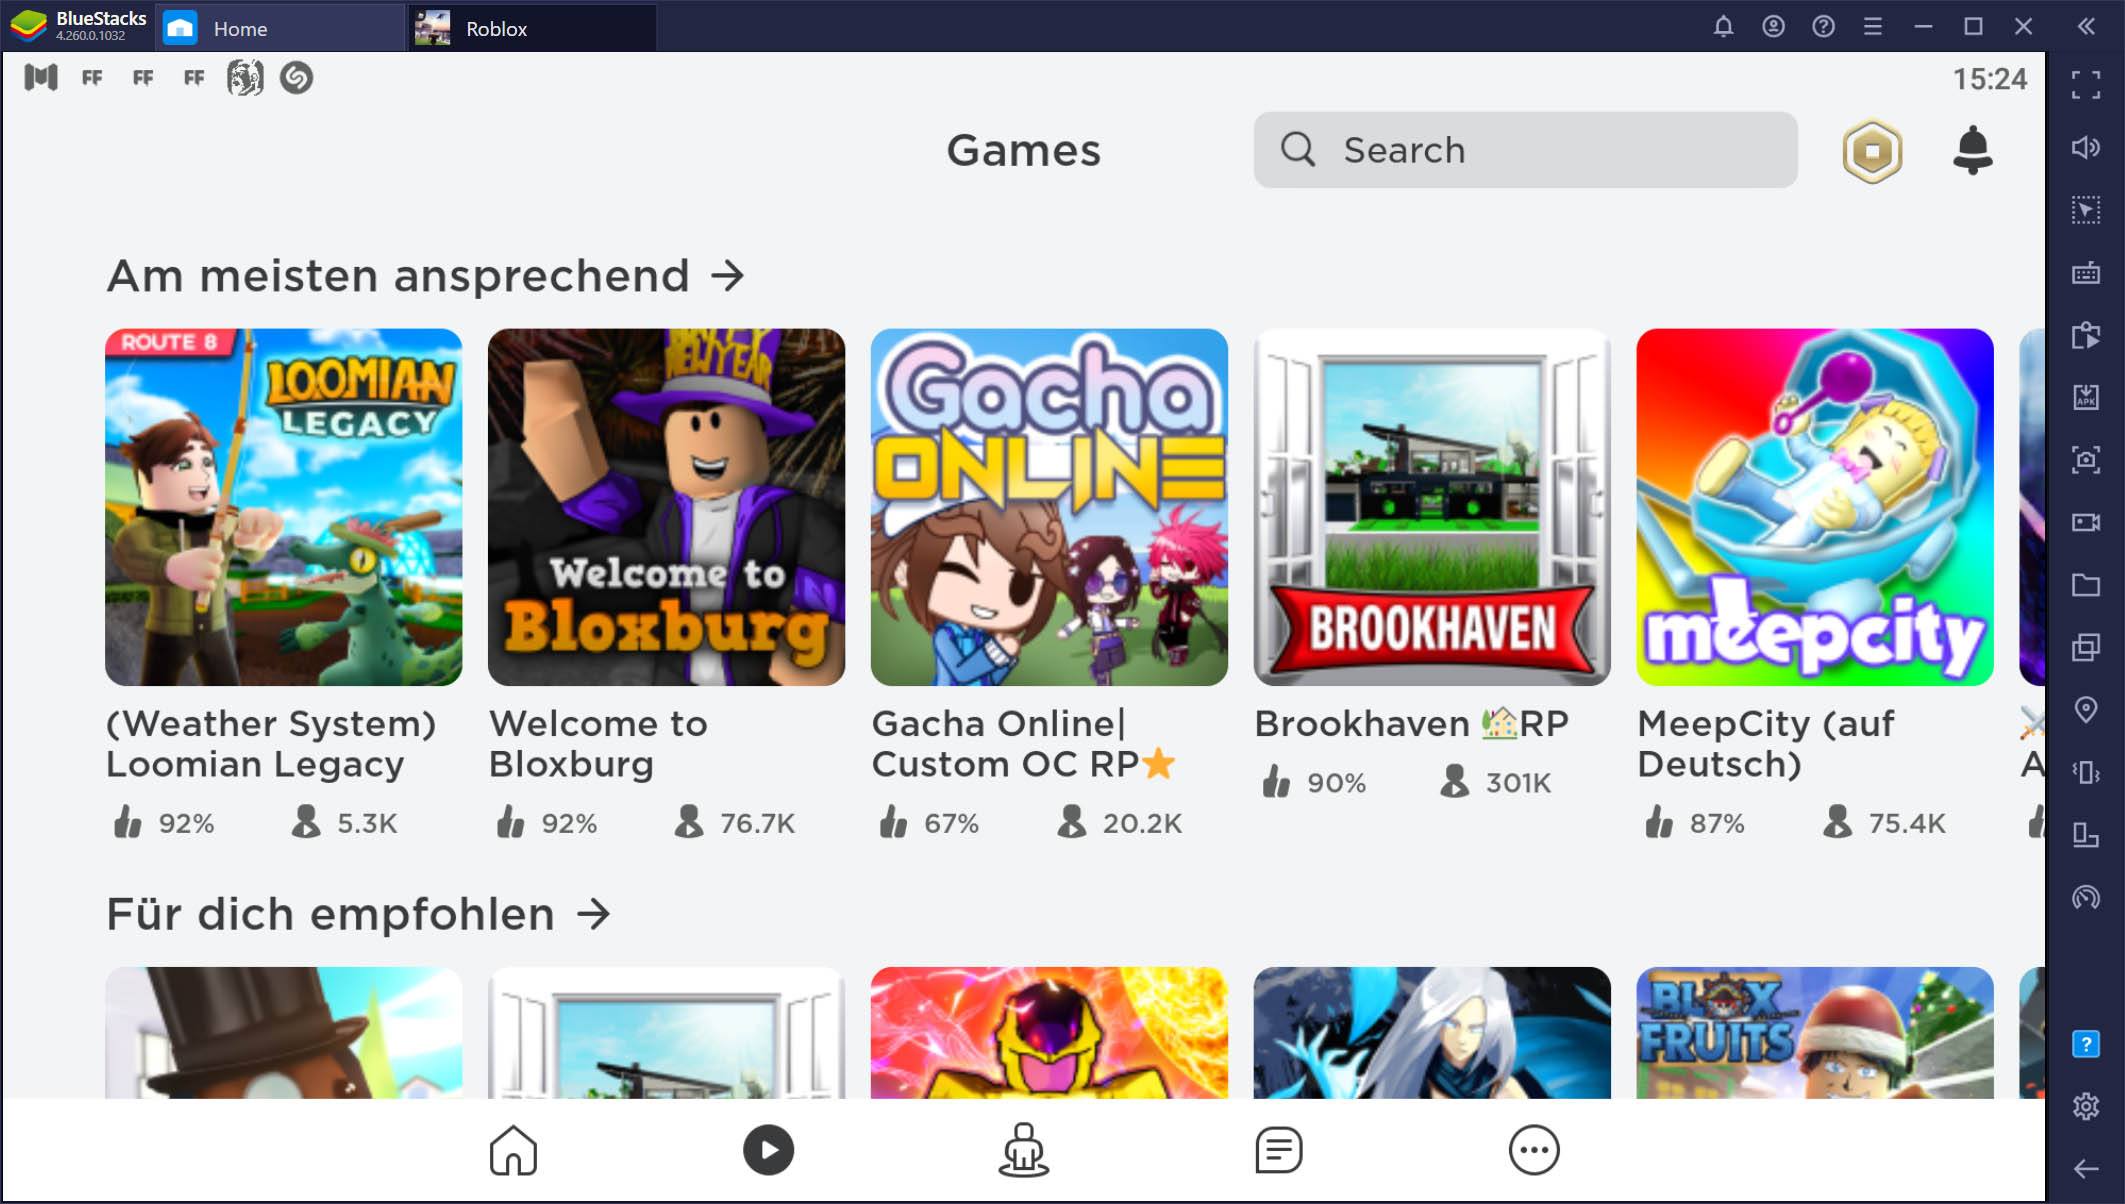Click the Gacha Online Custom OC RP thumbnail
The width and height of the screenshot is (2125, 1204).
coord(1048,506)
